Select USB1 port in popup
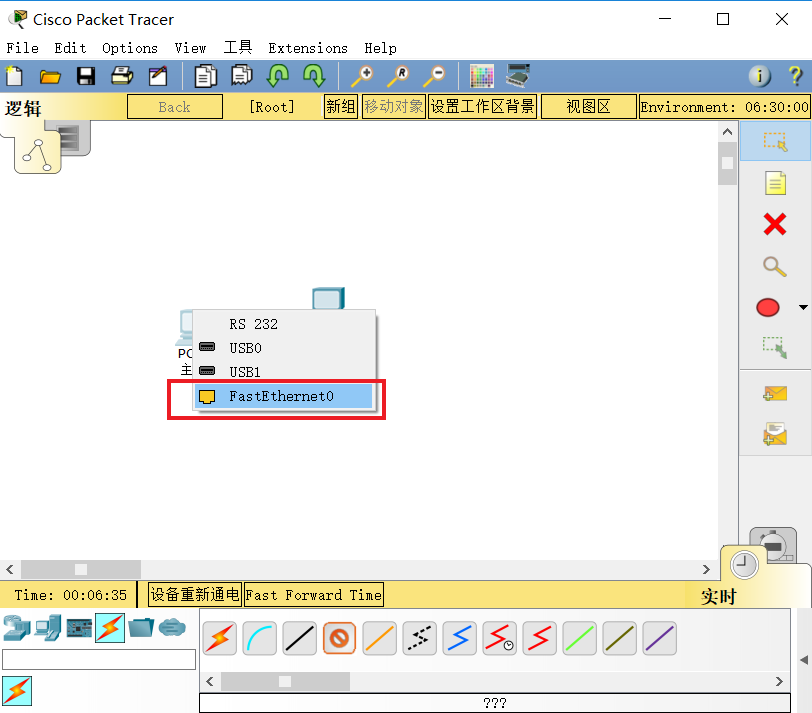The width and height of the screenshot is (812, 713). point(284,372)
